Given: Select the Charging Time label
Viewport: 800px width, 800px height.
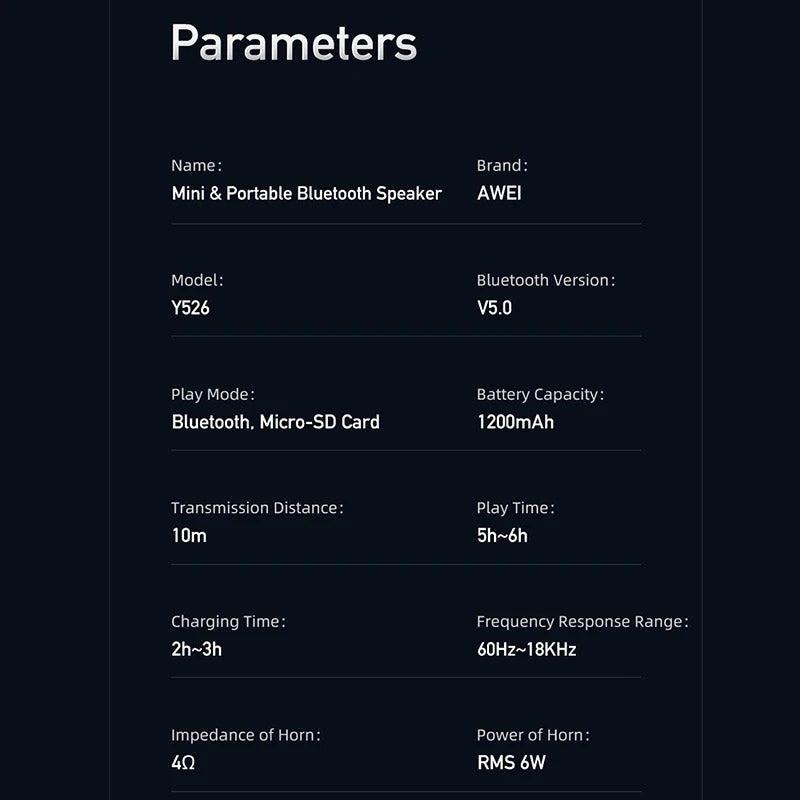Looking at the screenshot, I should pyautogui.click(x=228, y=622).
